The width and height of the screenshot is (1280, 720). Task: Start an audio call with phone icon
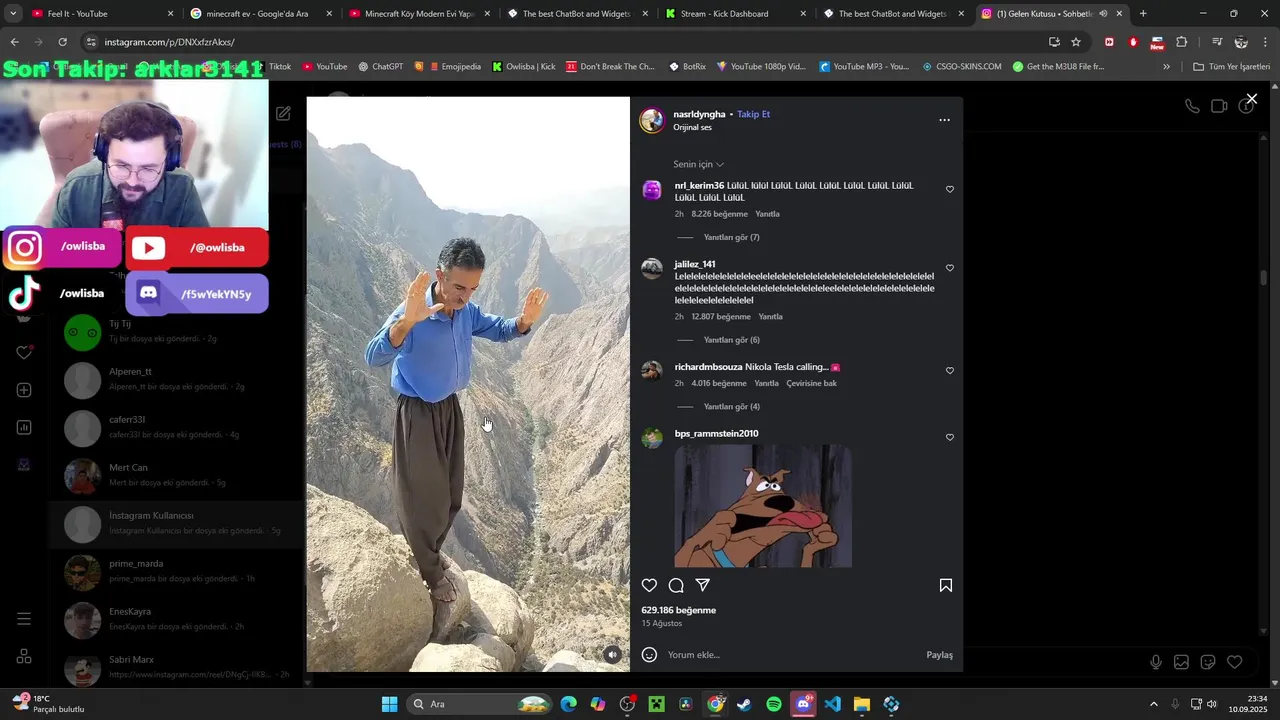pos(1192,106)
